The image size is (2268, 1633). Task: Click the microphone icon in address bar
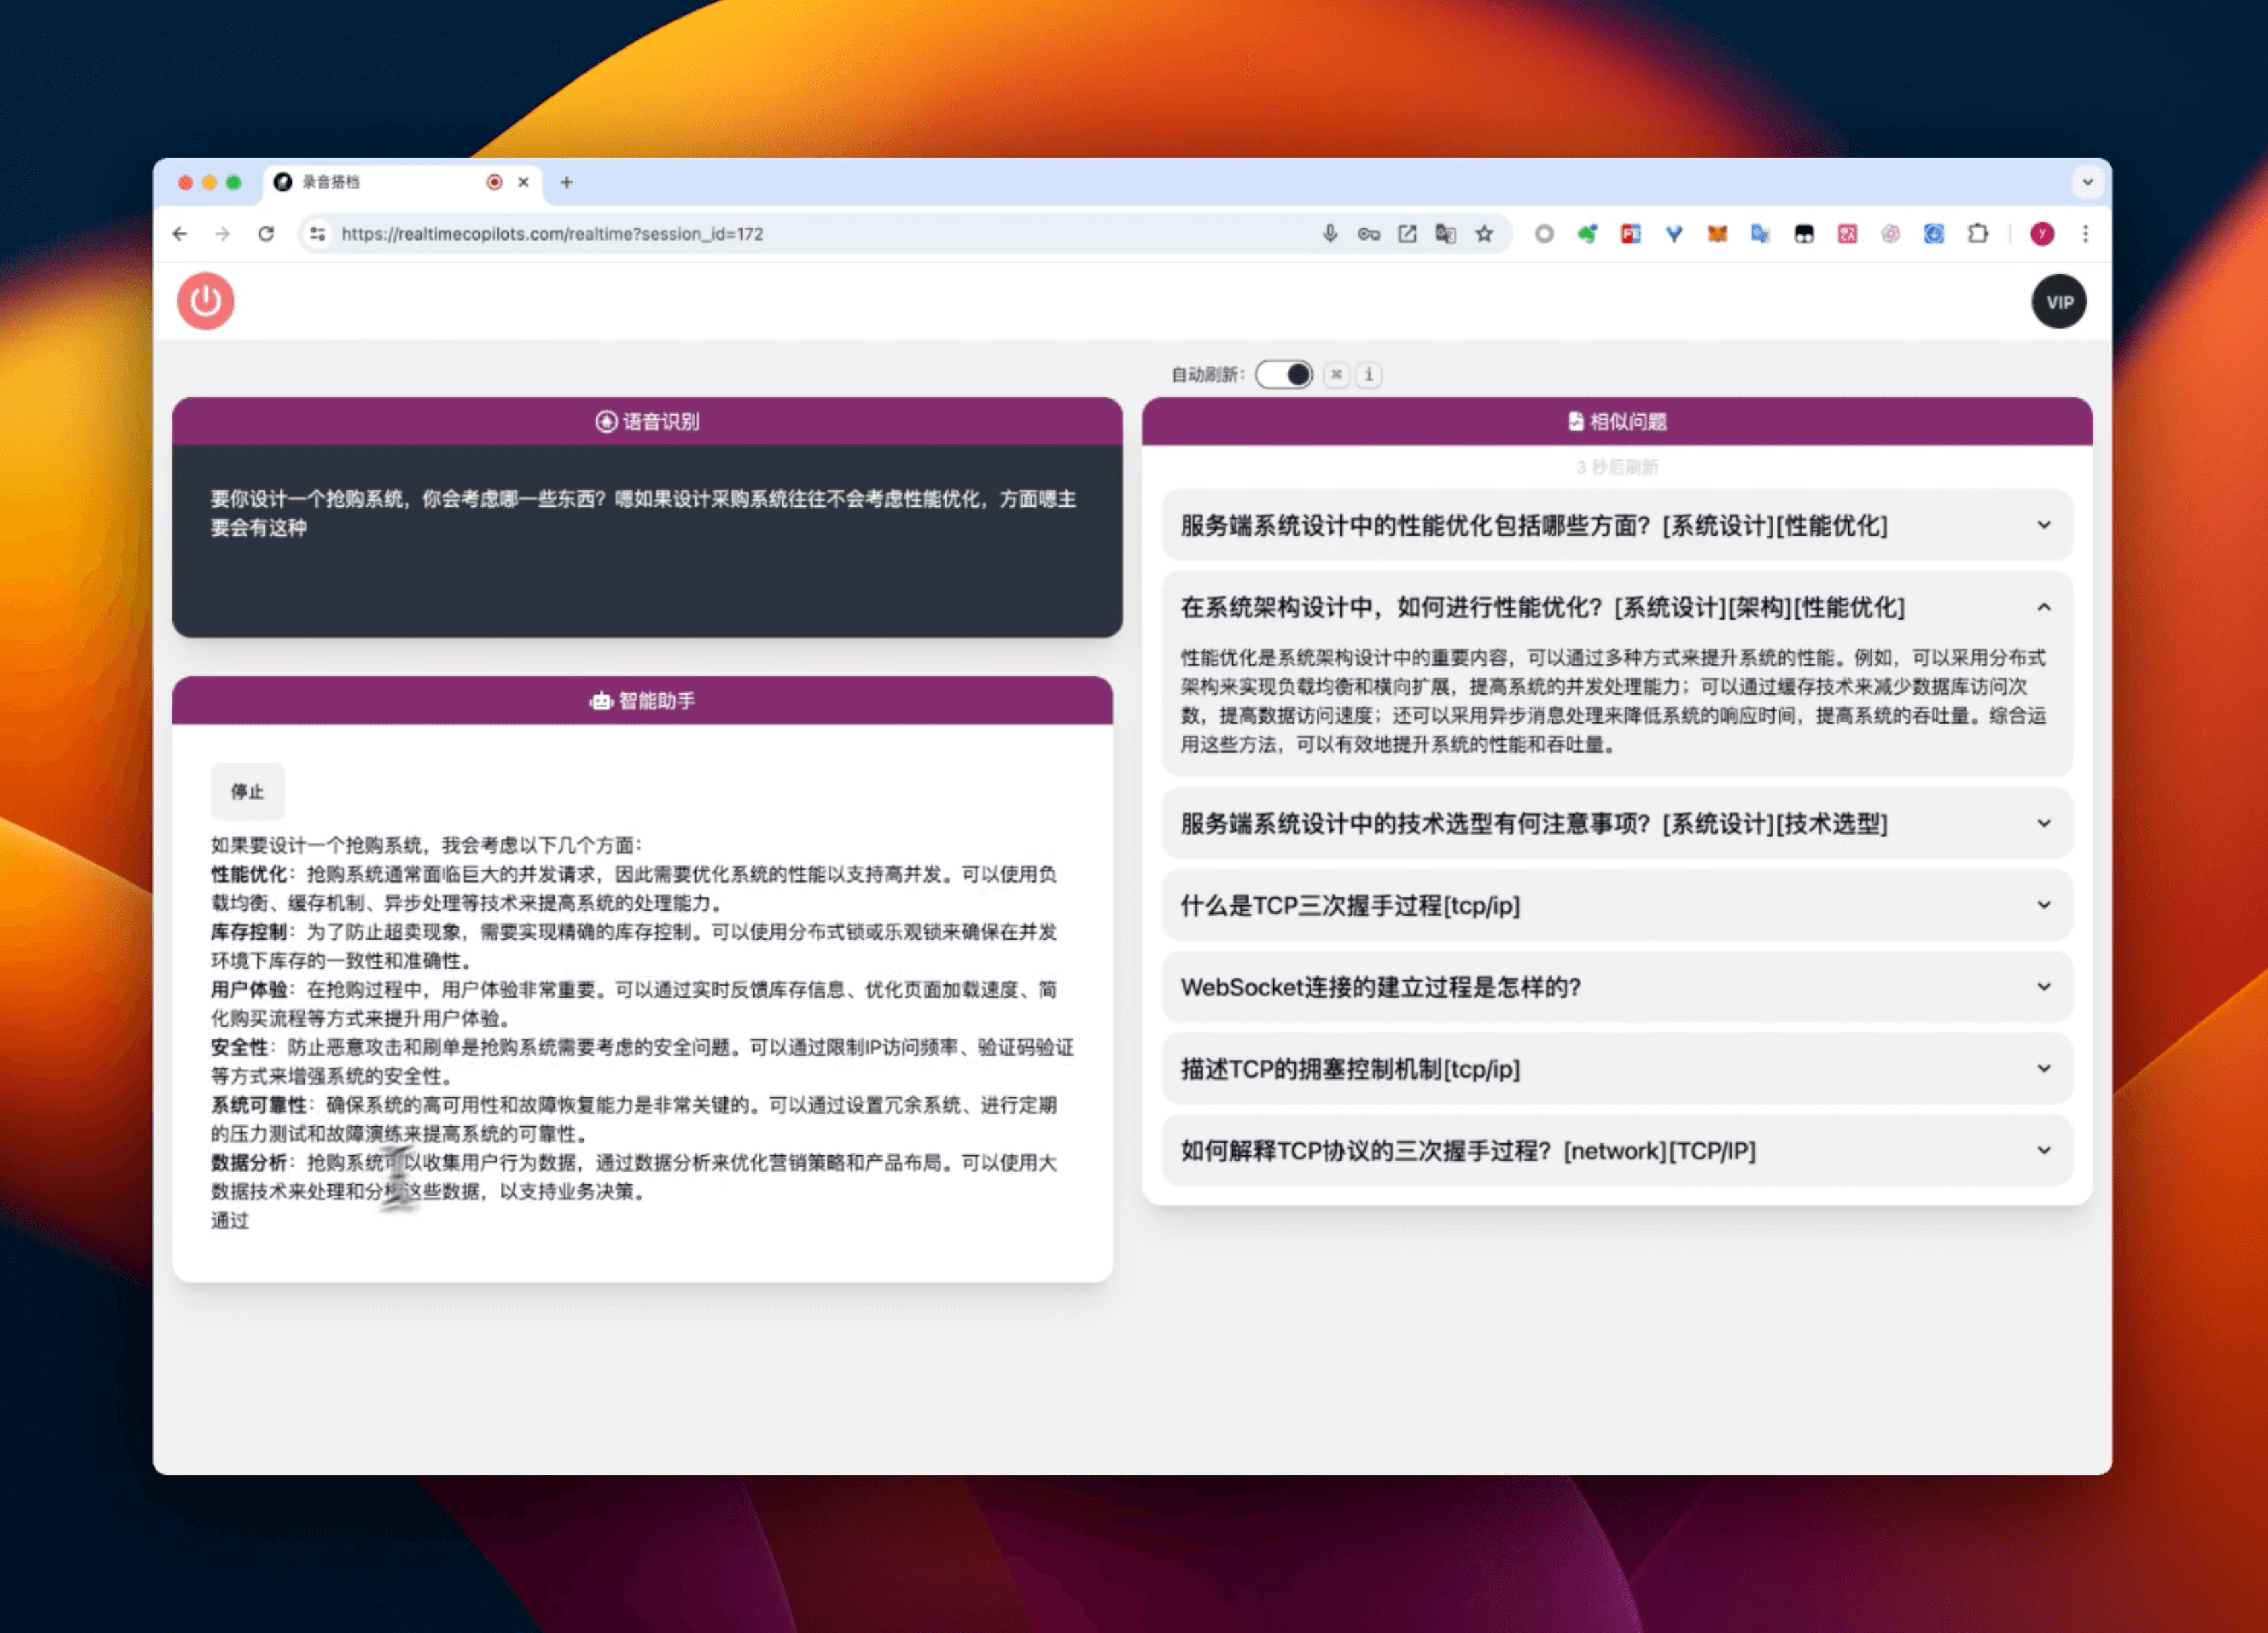[1329, 234]
